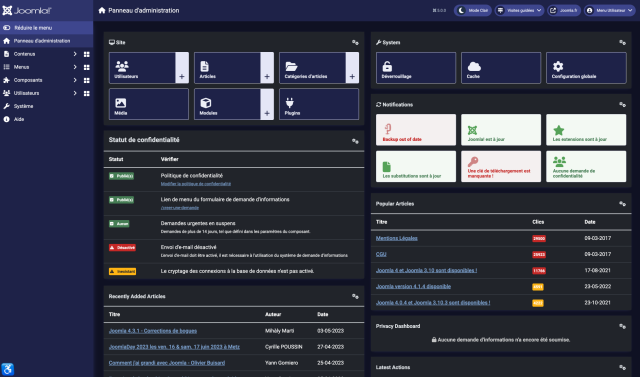Screen dimensions: 640x377
Task: Open Statut de confidentialité settings gear
Action: [x=355, y=141]
